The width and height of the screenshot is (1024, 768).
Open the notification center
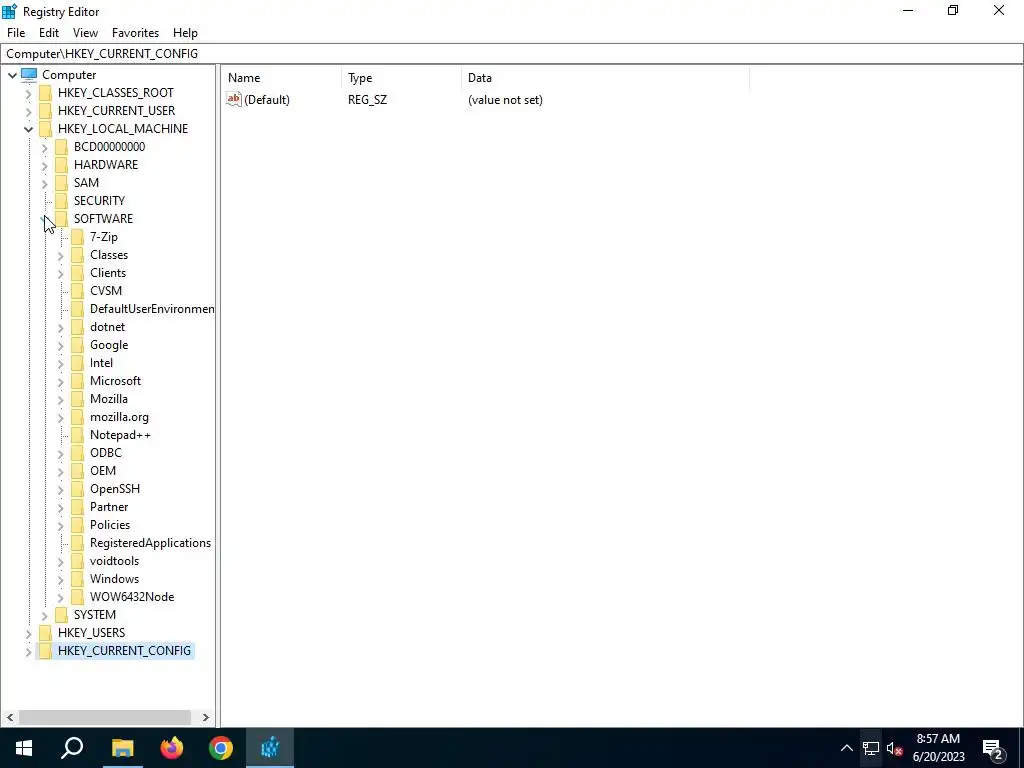click(x=993, y=748)
